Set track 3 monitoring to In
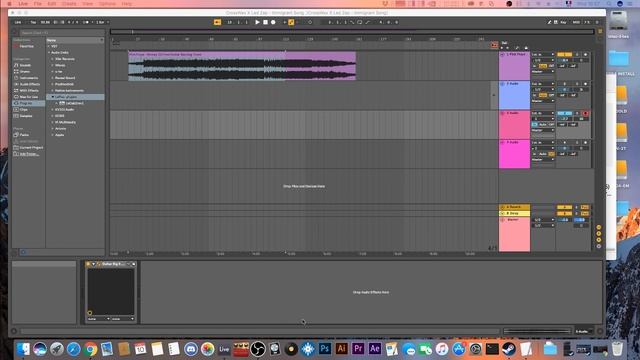This screenshot has width=640, height=360. pos(535,124)
